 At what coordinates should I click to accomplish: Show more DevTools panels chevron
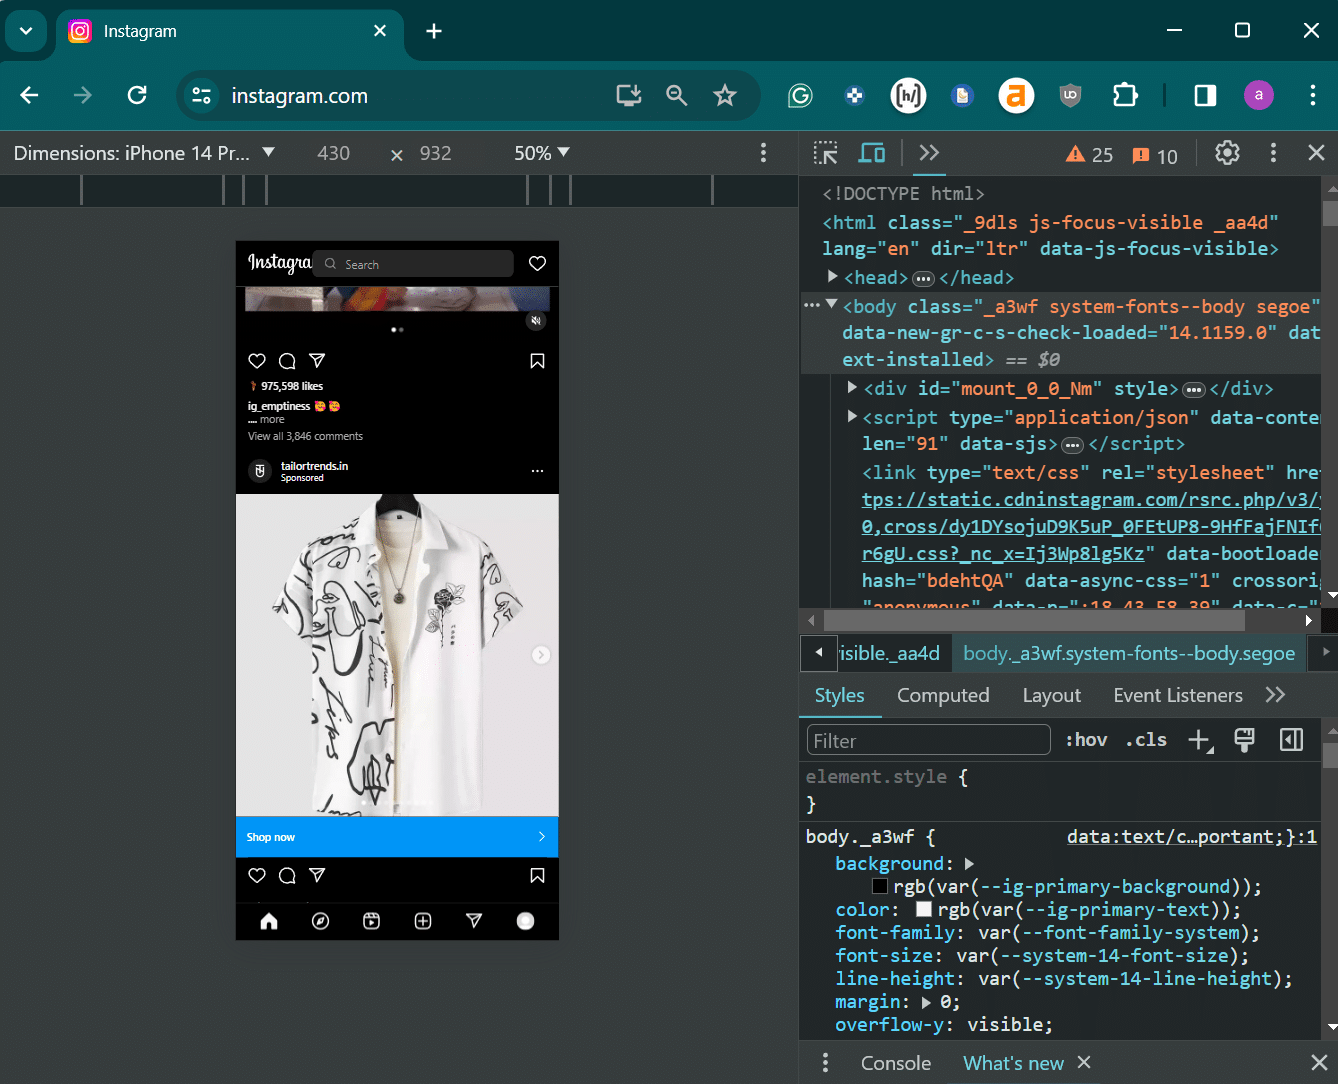(929, 153)
